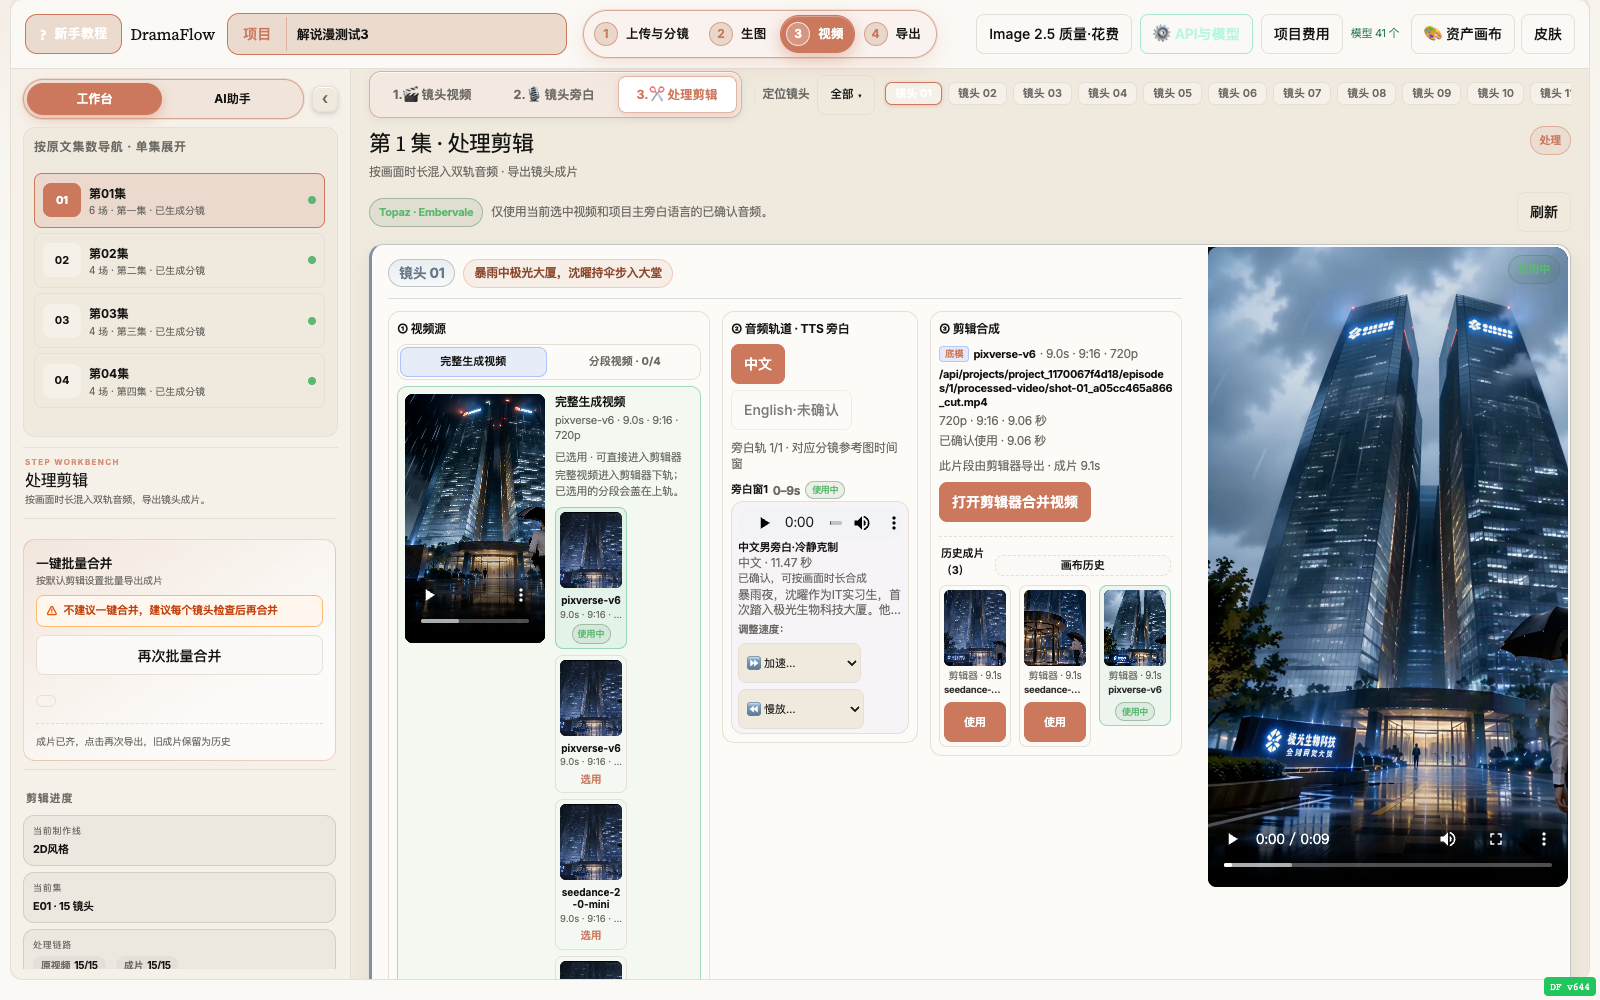Viewport: 1600px width, 1000px height.
Task: Open the 加速 speed dropdown
Action: point(800,663)
